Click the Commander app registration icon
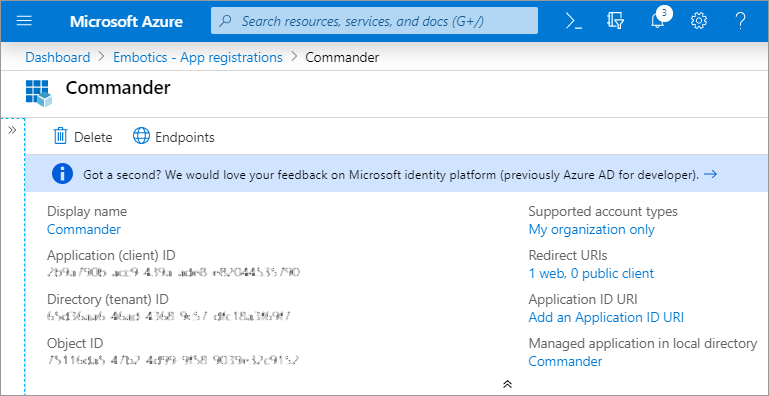Image resolution: width=769 pixels, height=396 pixels. pyautogui.click(x=39, y=93)
